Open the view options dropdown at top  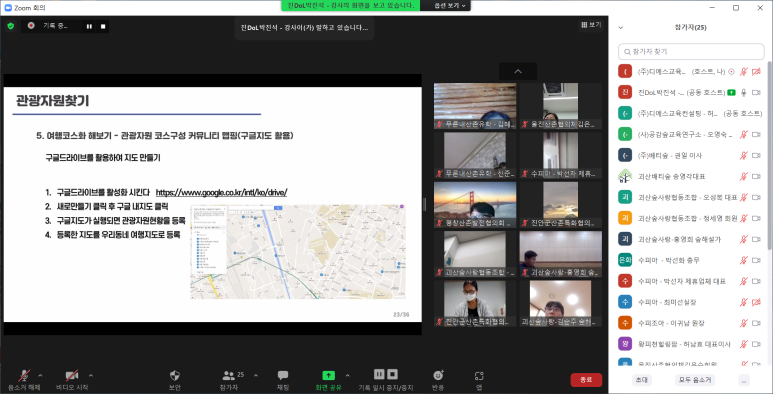450,5
